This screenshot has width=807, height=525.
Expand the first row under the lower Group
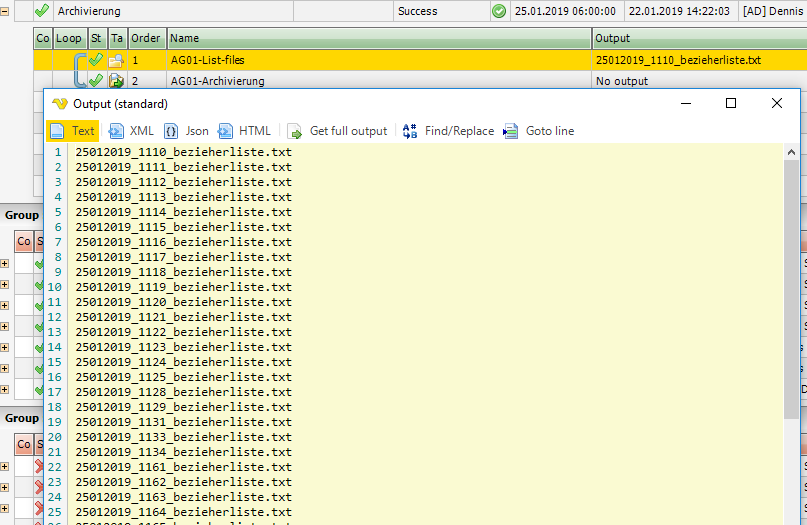pyautogui.click(x=5, y=466)
